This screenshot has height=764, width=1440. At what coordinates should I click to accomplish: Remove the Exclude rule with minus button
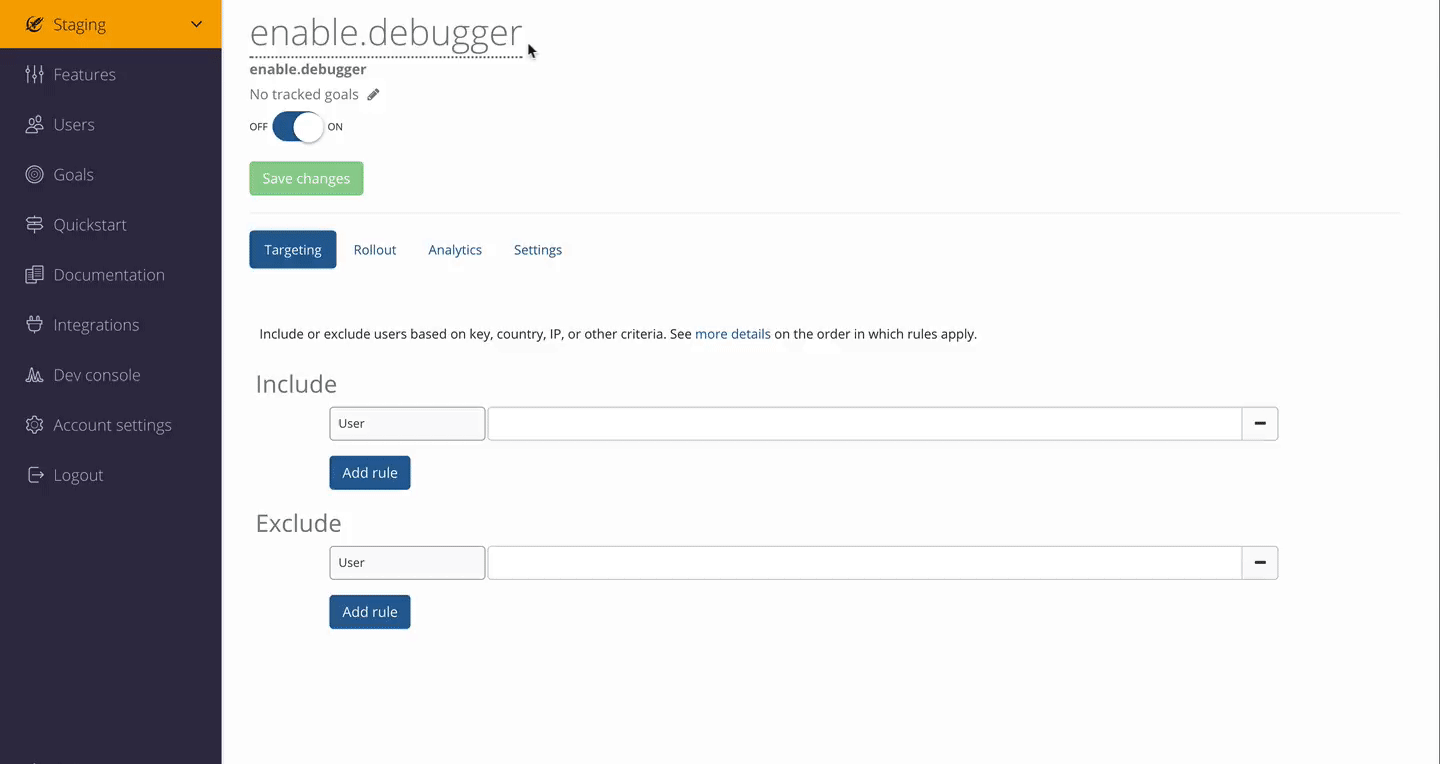coord(1260,563)
